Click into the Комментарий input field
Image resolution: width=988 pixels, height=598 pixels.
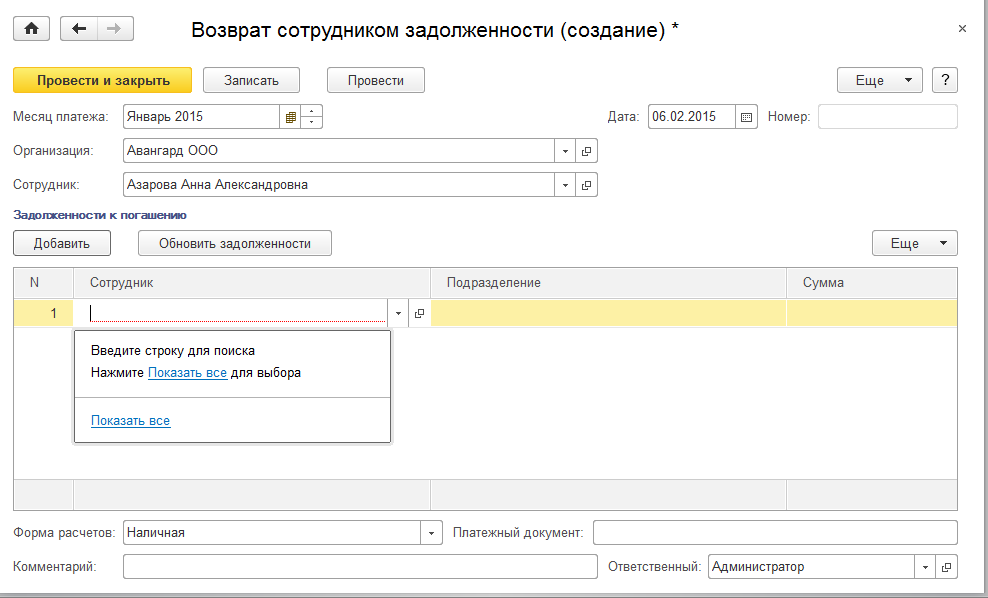click(x=360, y=567)
